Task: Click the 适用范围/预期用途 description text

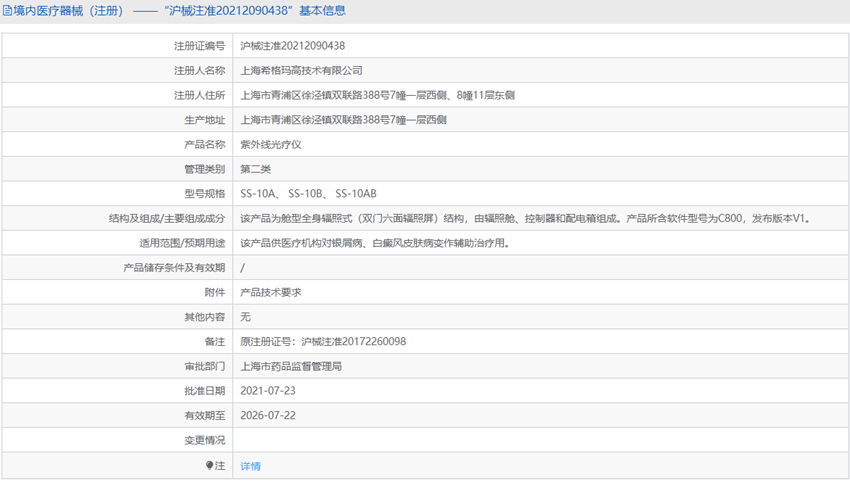Action: [x=375, y=243]
